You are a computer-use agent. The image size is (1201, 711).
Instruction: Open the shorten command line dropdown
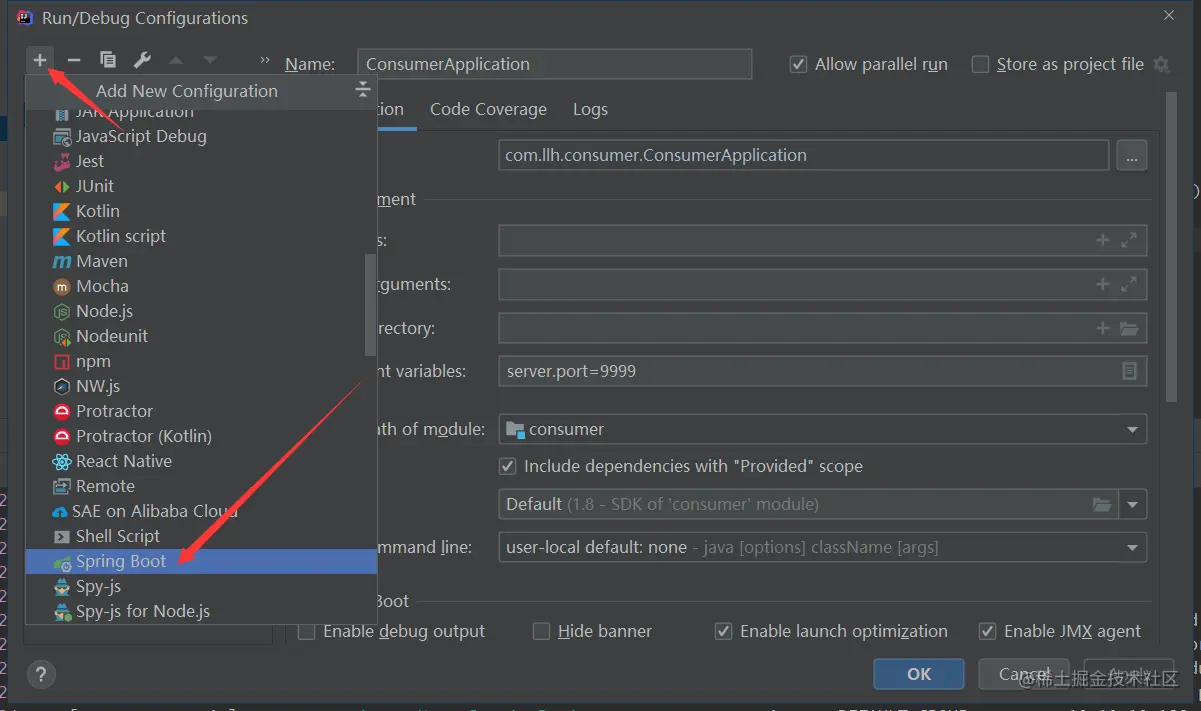(x=822, y=547)
